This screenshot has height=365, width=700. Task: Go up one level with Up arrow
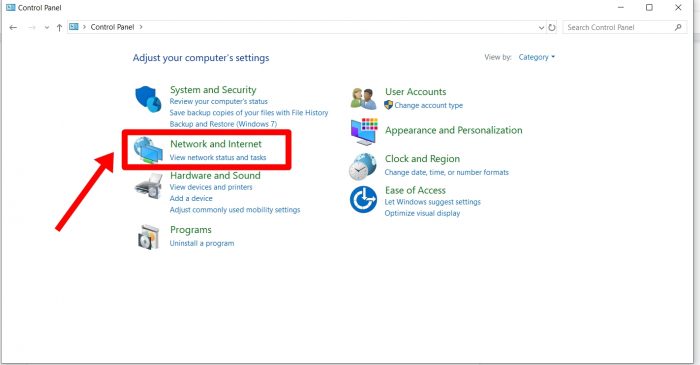59,27
